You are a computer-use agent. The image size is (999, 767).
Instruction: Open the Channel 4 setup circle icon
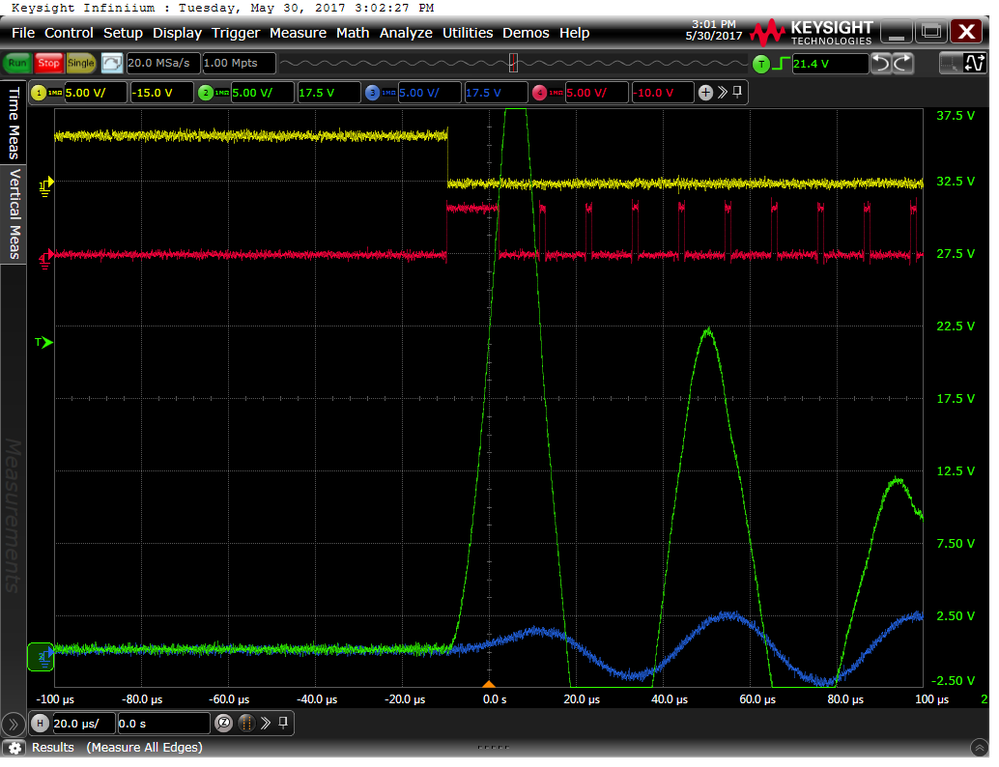pyautogui.click(x=539, y=93)
